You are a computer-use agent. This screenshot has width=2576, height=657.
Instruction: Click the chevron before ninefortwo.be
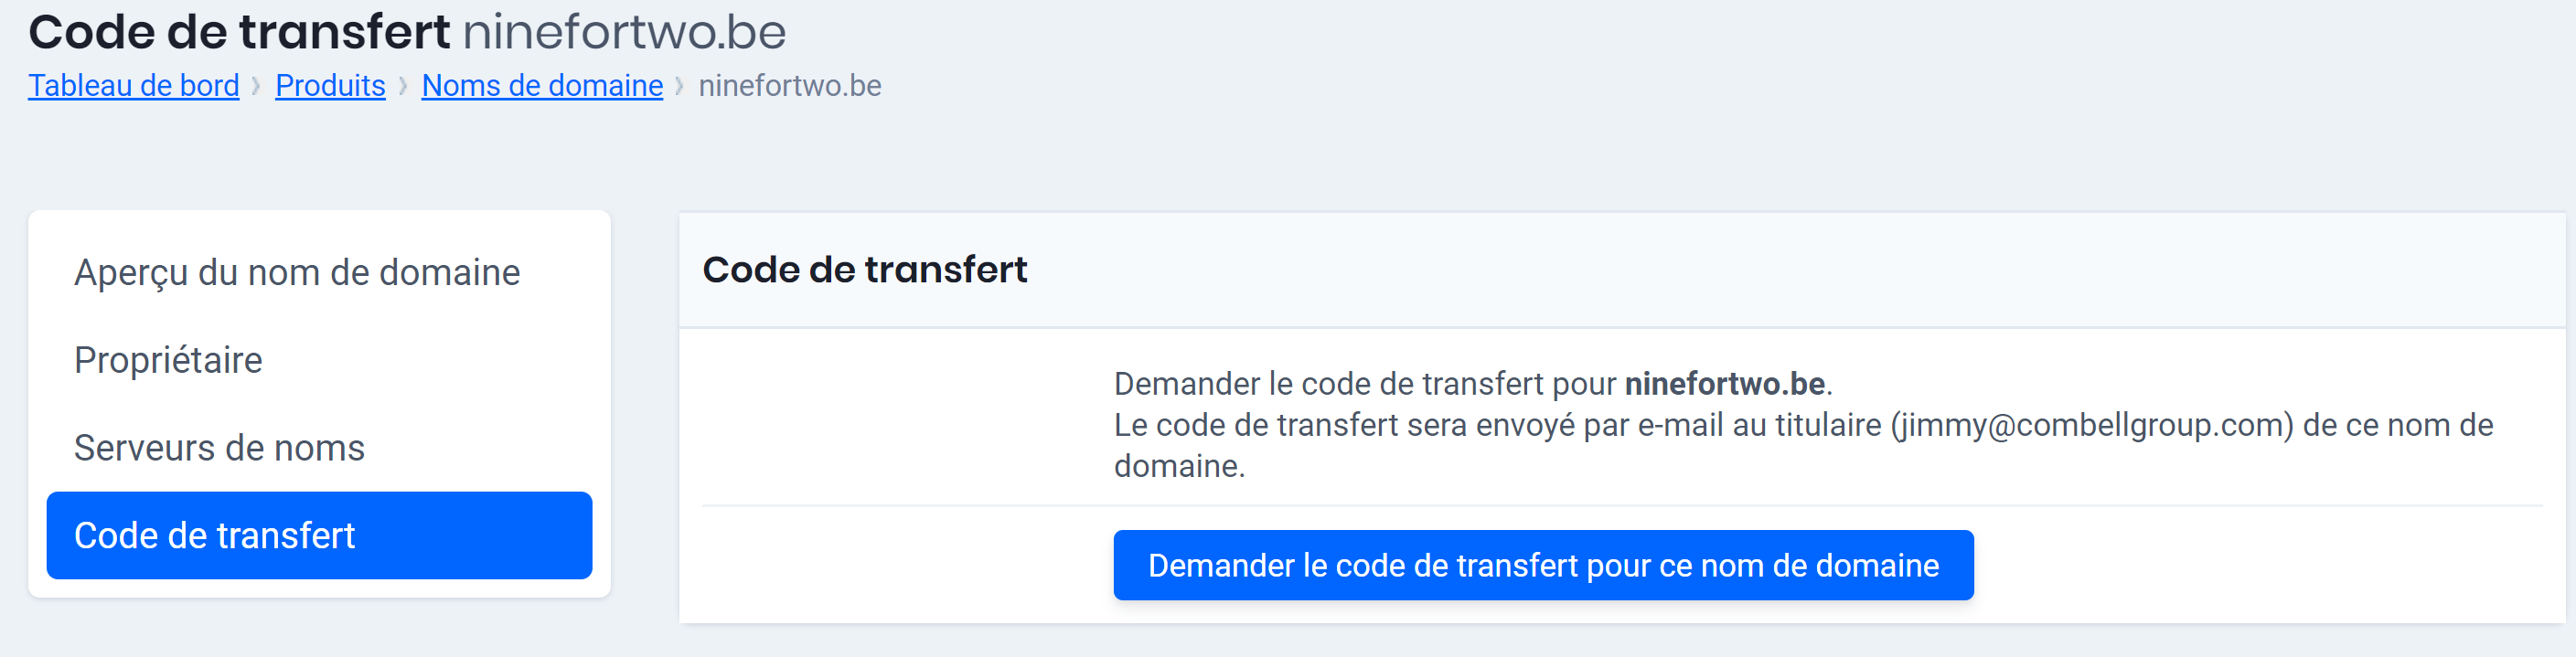click(x=681, y=85)
